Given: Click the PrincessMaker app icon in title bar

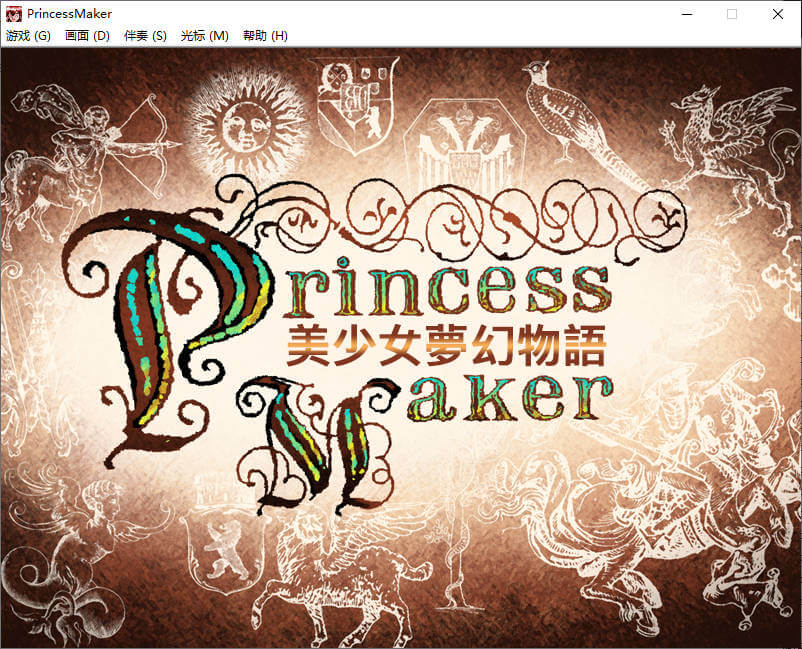Looking at the screenshot, I should [14, 14].
